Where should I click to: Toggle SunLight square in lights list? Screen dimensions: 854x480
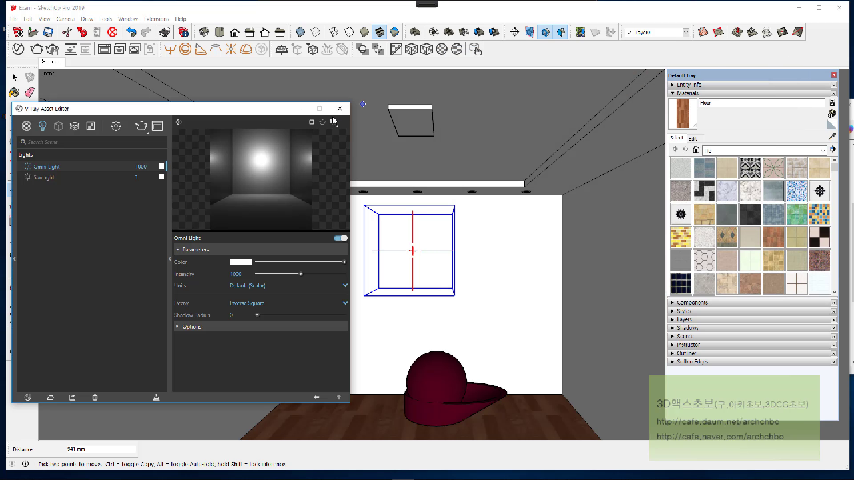pyautogui.click(x=161, y=177)
